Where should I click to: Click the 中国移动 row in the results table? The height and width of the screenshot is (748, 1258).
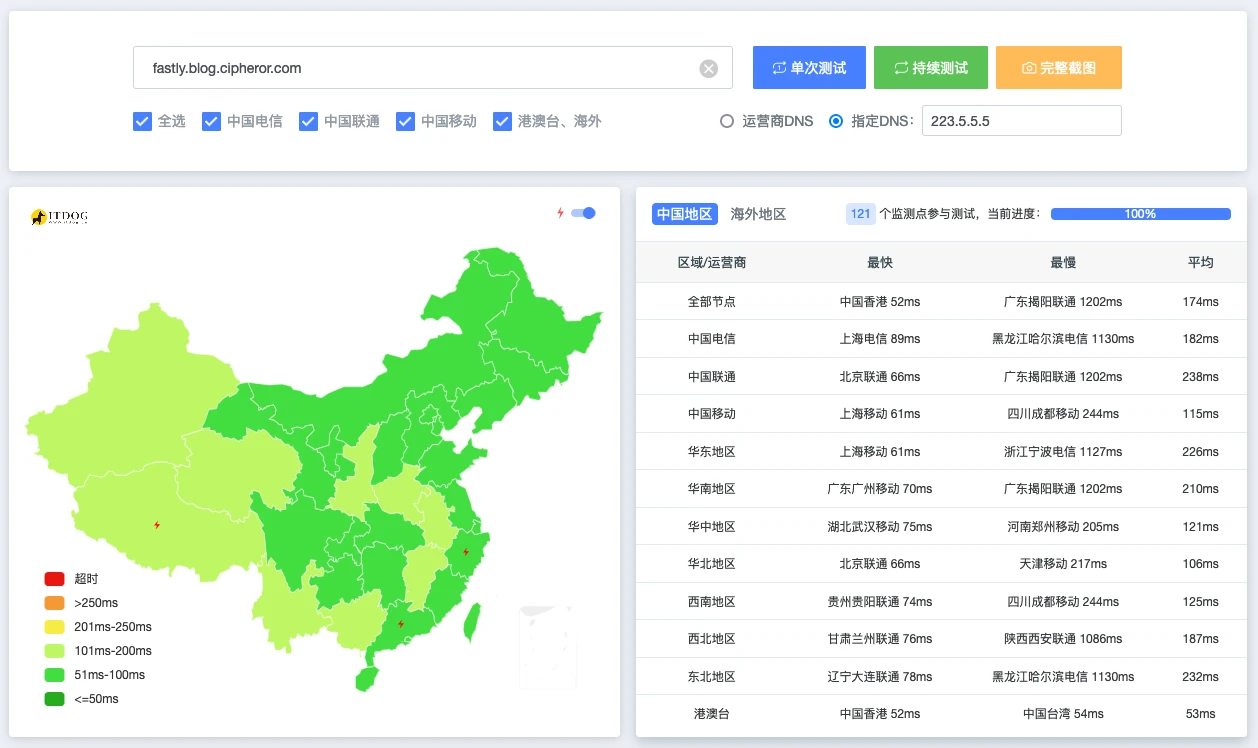[941, 414]
